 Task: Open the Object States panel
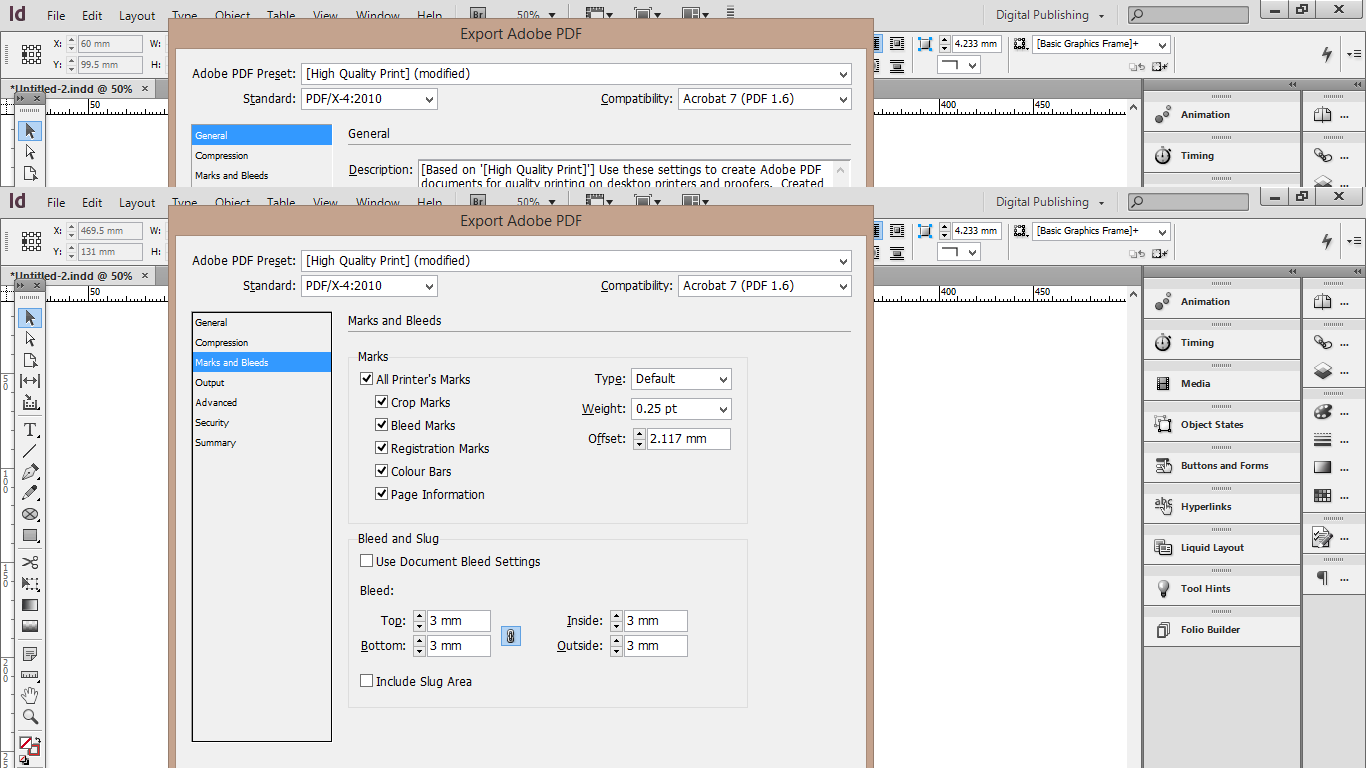1222,425
